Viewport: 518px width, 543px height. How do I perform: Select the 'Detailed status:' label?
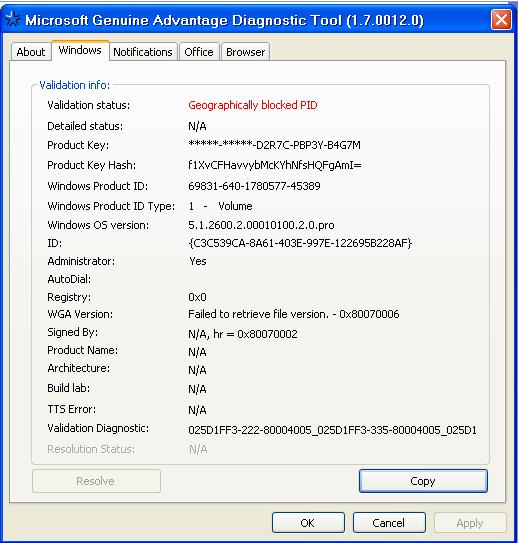(x=85, y=126)
